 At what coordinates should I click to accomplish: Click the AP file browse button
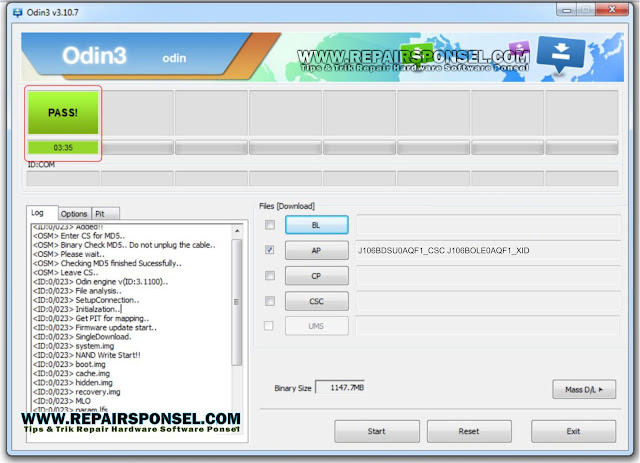(316, 250)
